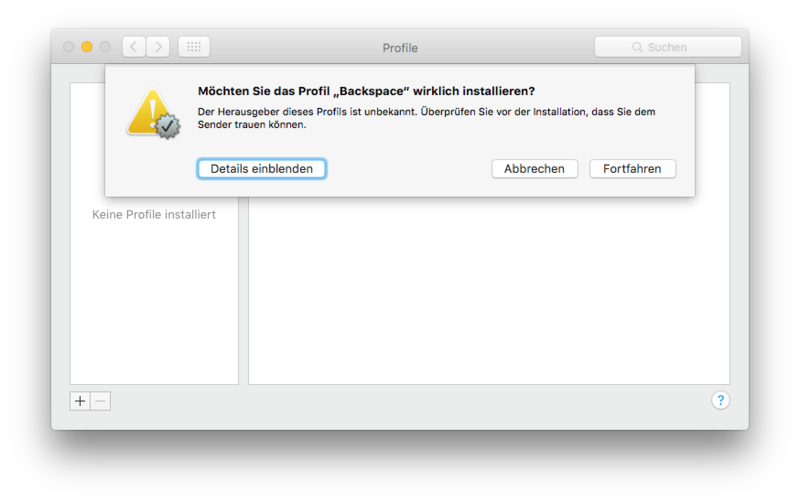Zoom the window using third titlebar button
The height and width of the screenshot is (503, 800).
(106, 47)
